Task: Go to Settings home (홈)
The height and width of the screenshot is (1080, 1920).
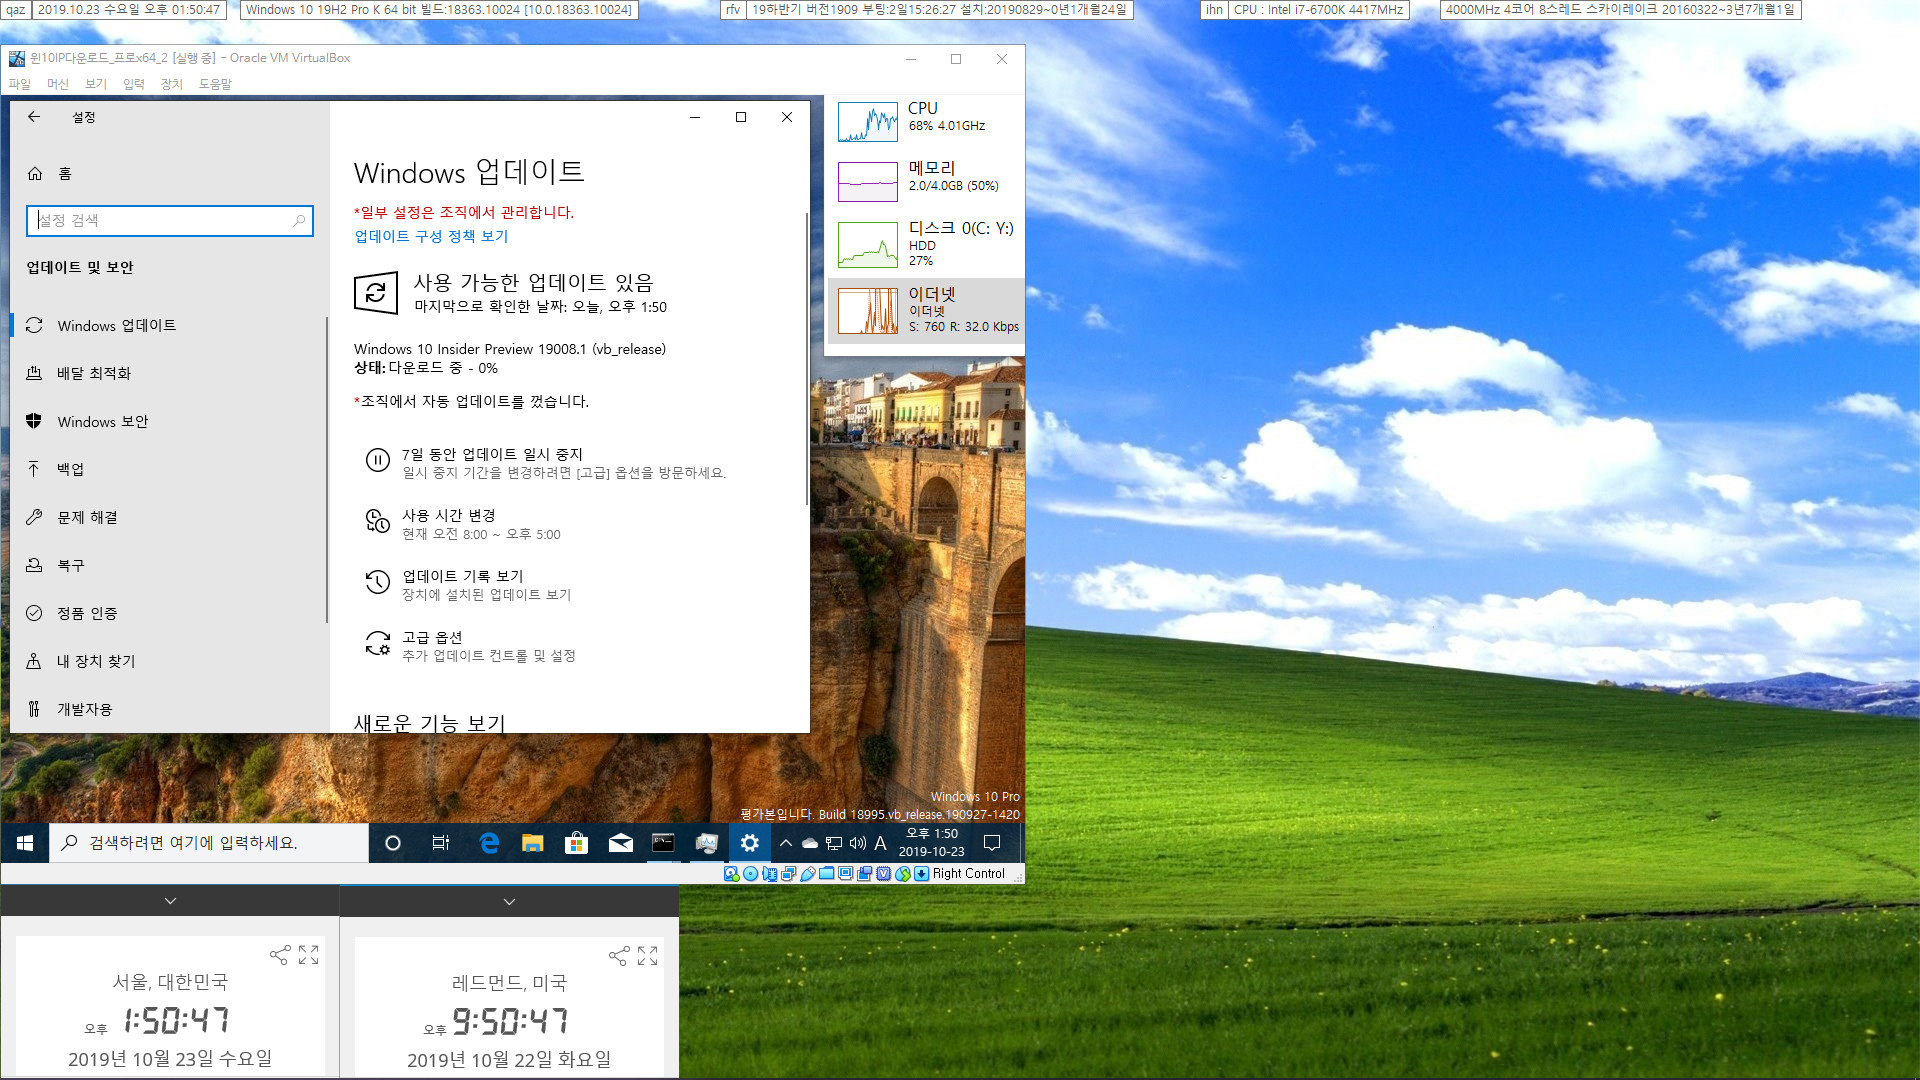Action: coord(50,173)
